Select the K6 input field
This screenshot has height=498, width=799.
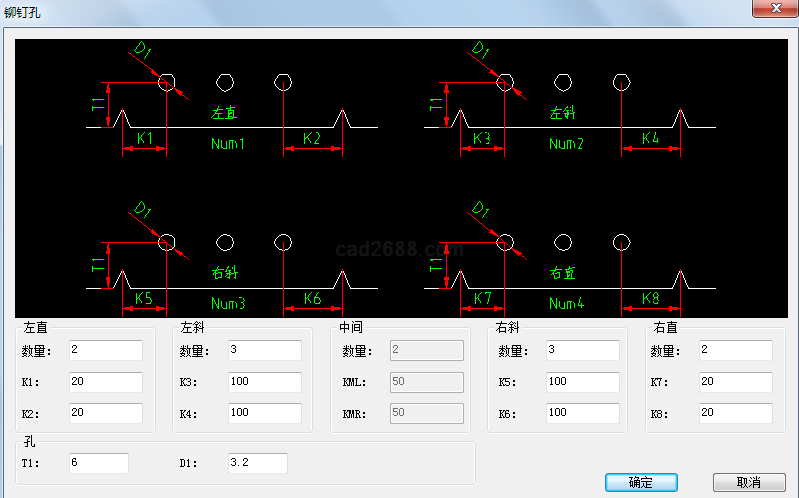click(x=582, y=413)
